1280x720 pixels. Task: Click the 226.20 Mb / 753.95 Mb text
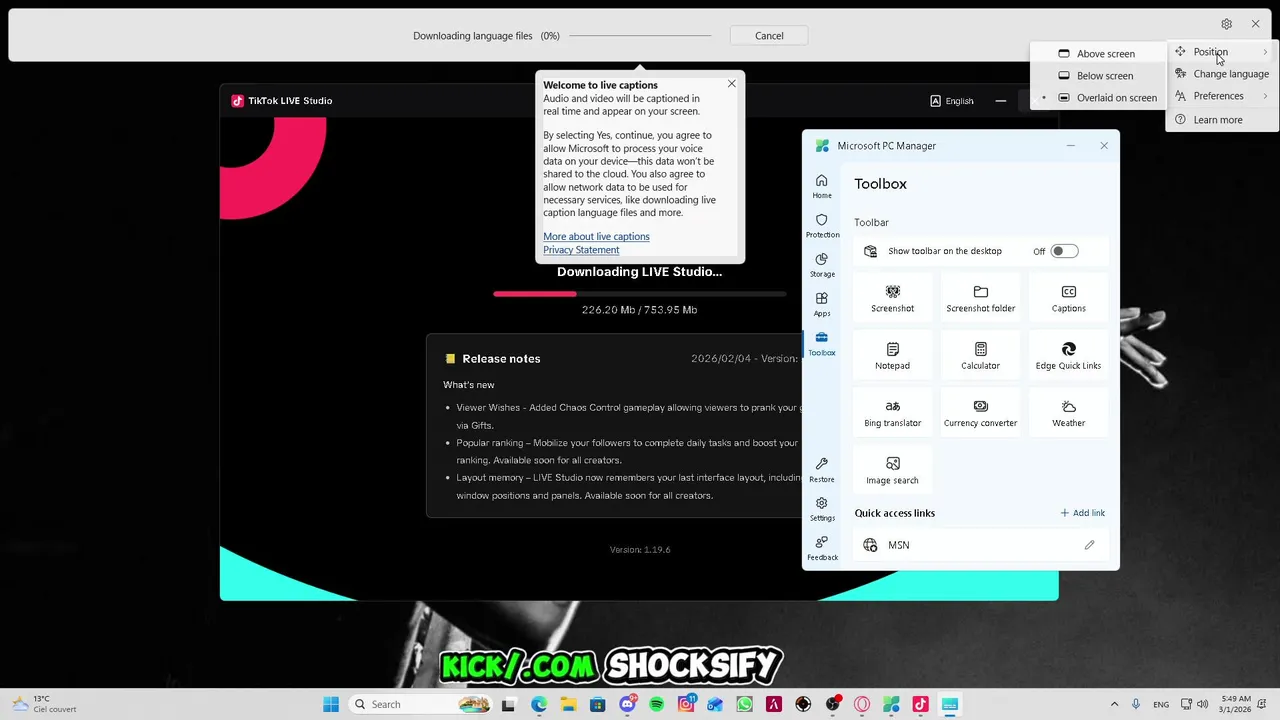tap(640, 310)
